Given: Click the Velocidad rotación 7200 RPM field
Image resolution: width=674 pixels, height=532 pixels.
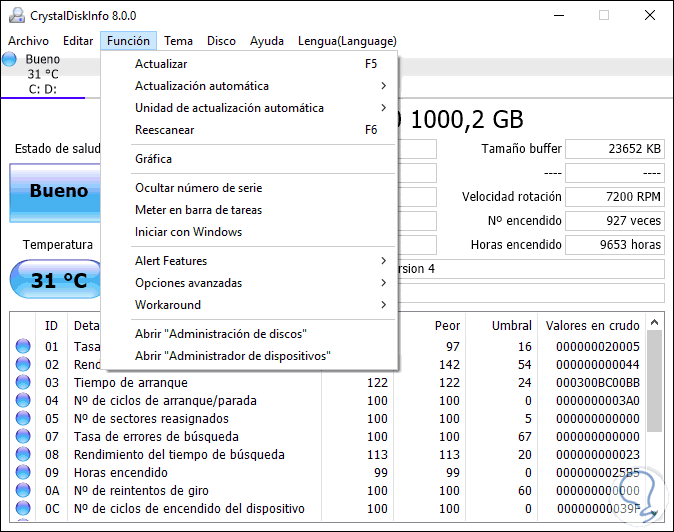Looking at the screenshot, I should 615,197.
